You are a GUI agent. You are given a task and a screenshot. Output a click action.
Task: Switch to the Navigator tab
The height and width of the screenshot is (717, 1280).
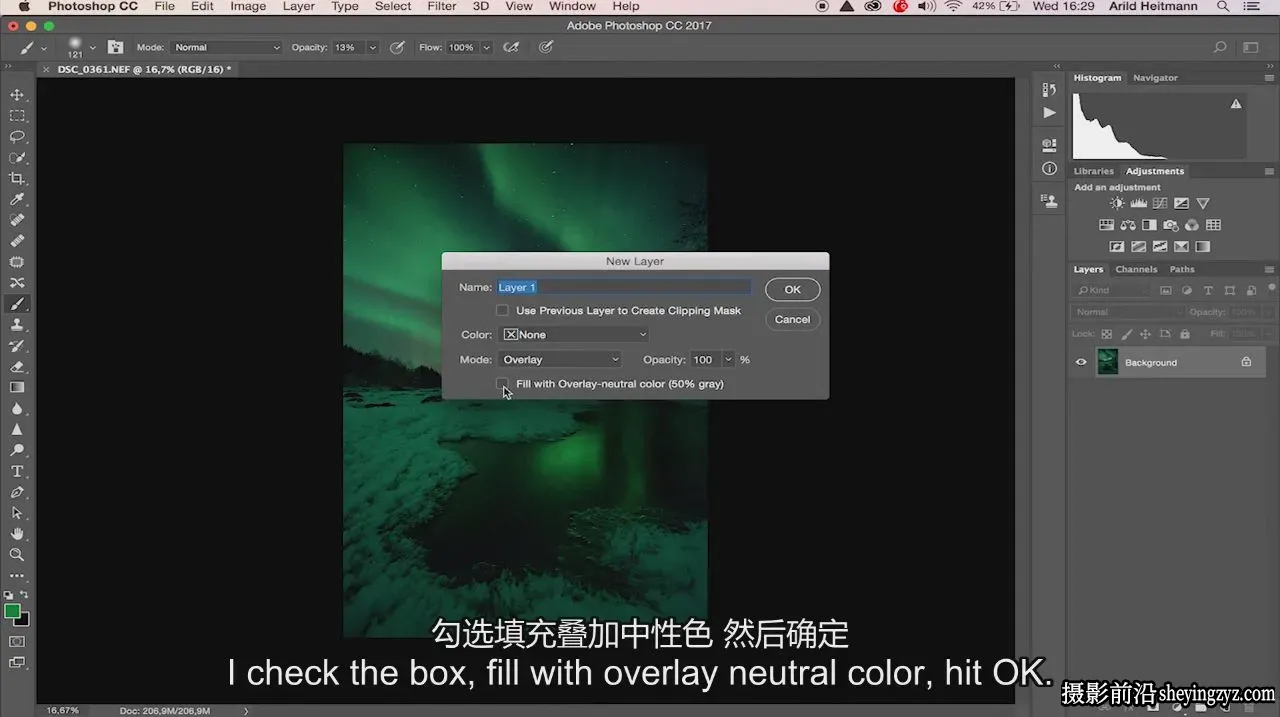(1155, 77)
